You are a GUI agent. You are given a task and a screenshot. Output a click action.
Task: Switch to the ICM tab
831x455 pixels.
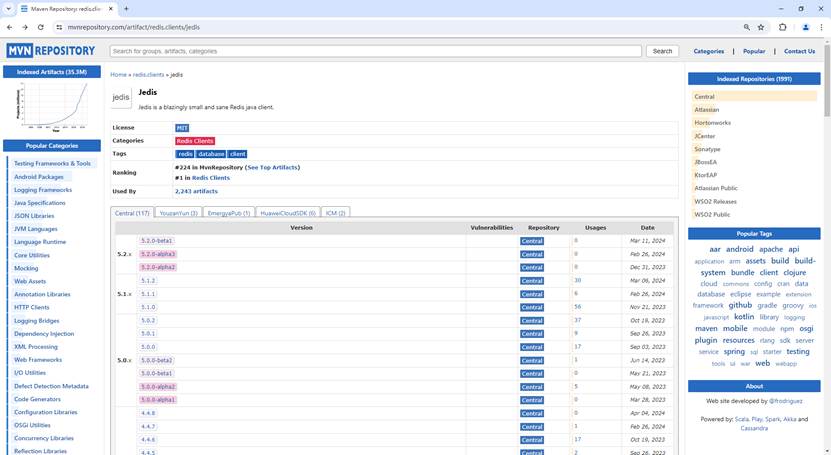click(335, 212)
